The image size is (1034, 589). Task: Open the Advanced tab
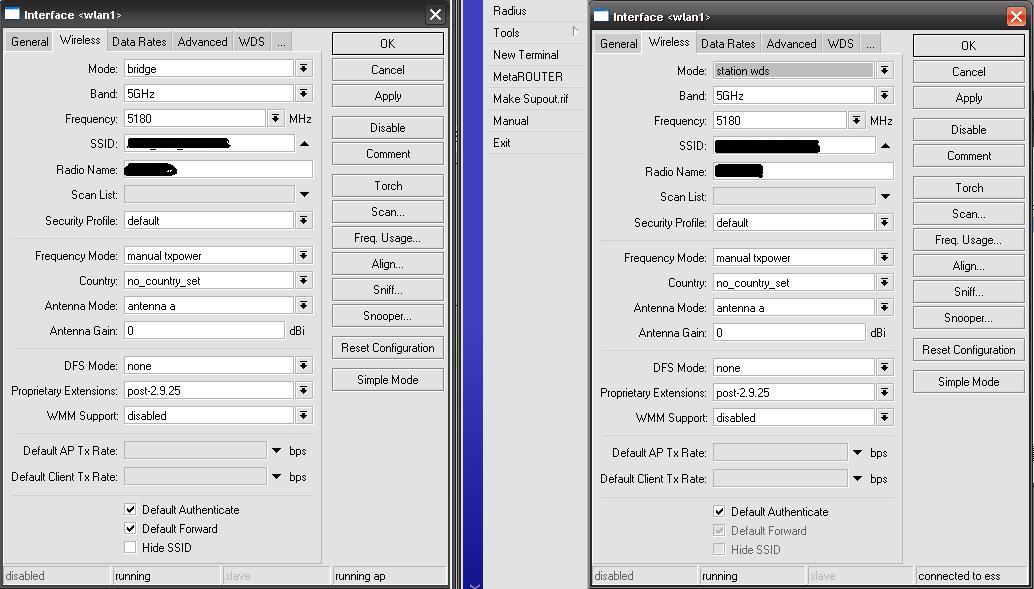[x=202, y=41]
